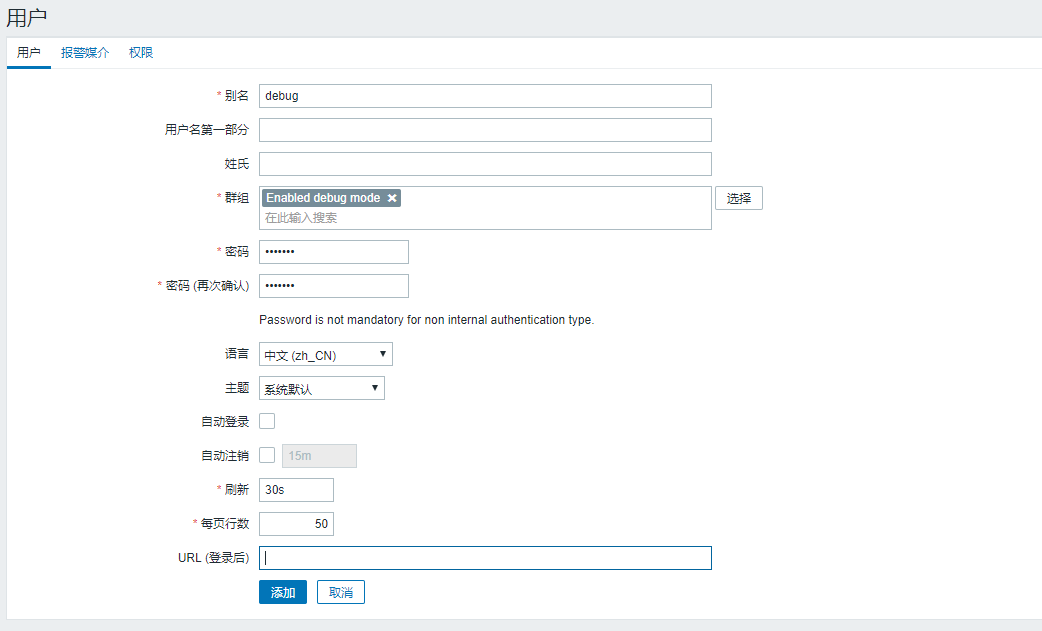Click the URL (登录后) input field
Image resolution: width=1042 pixels, height=631 pixels.
point(484,557)
